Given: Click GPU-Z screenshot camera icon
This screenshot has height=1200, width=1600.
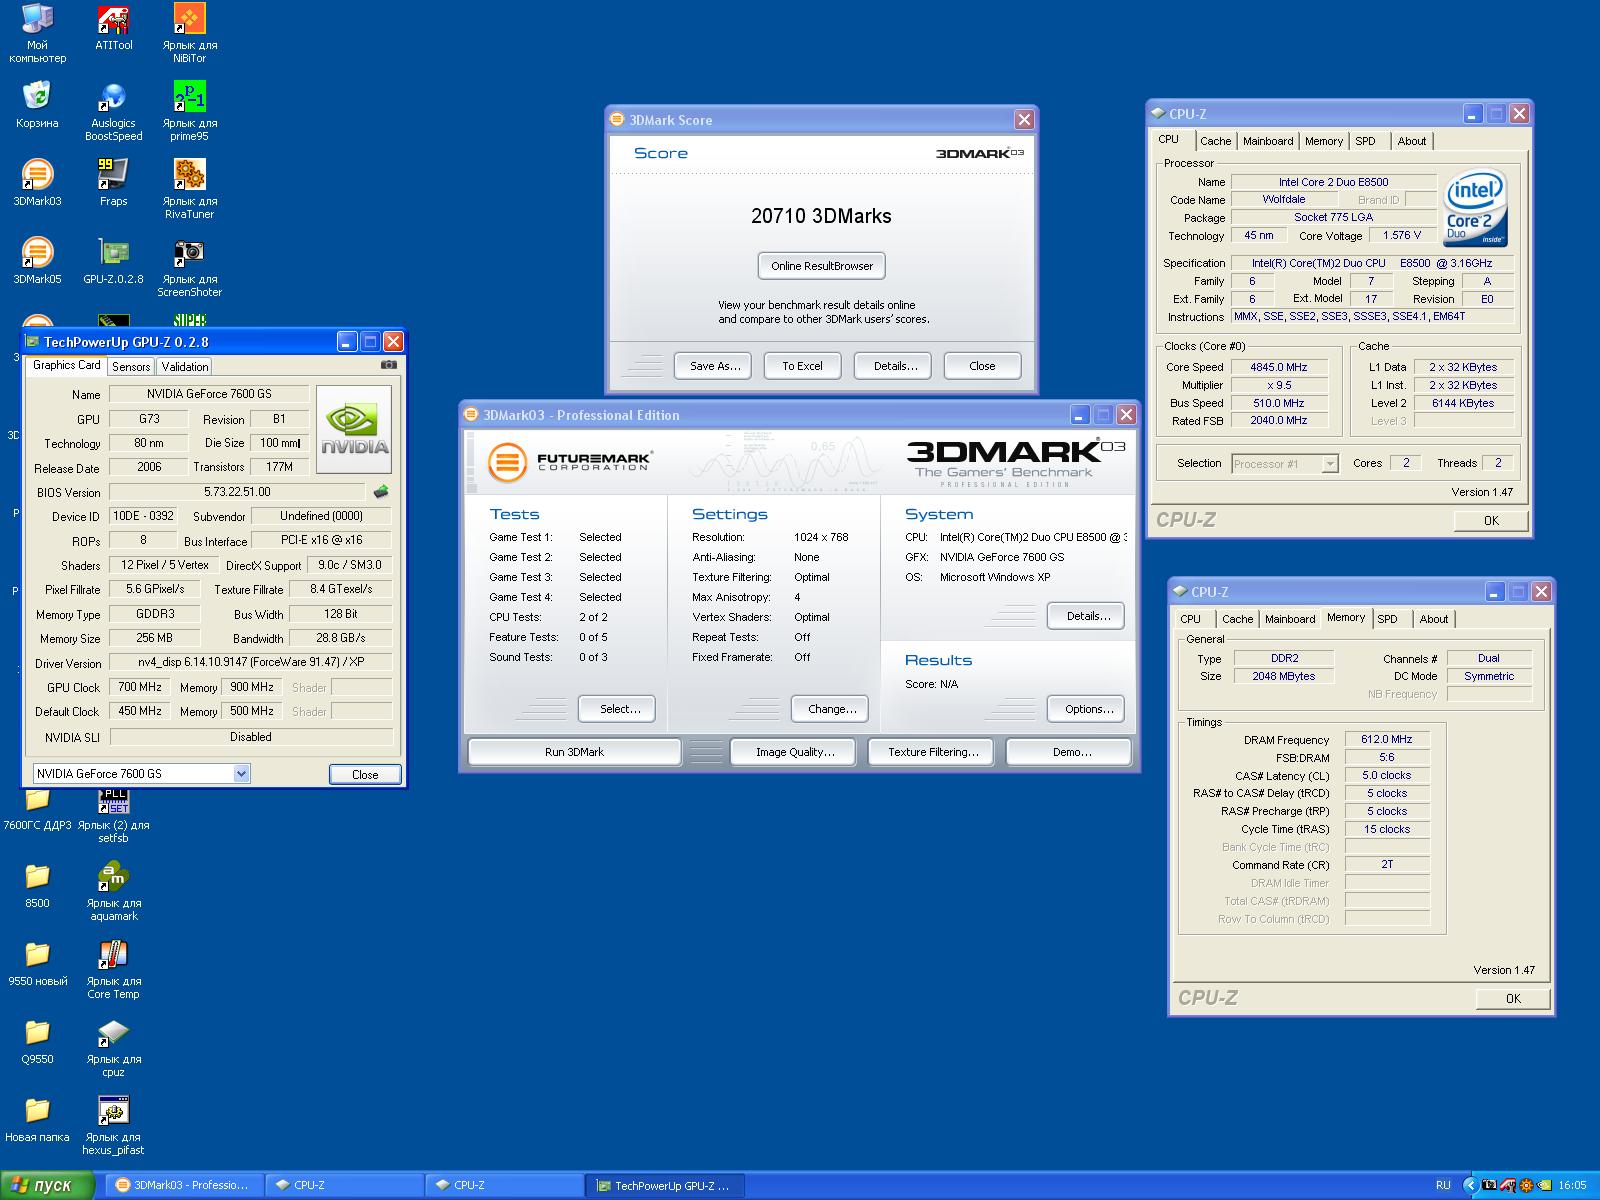Looking at the screenshot, I should [389, 365].
